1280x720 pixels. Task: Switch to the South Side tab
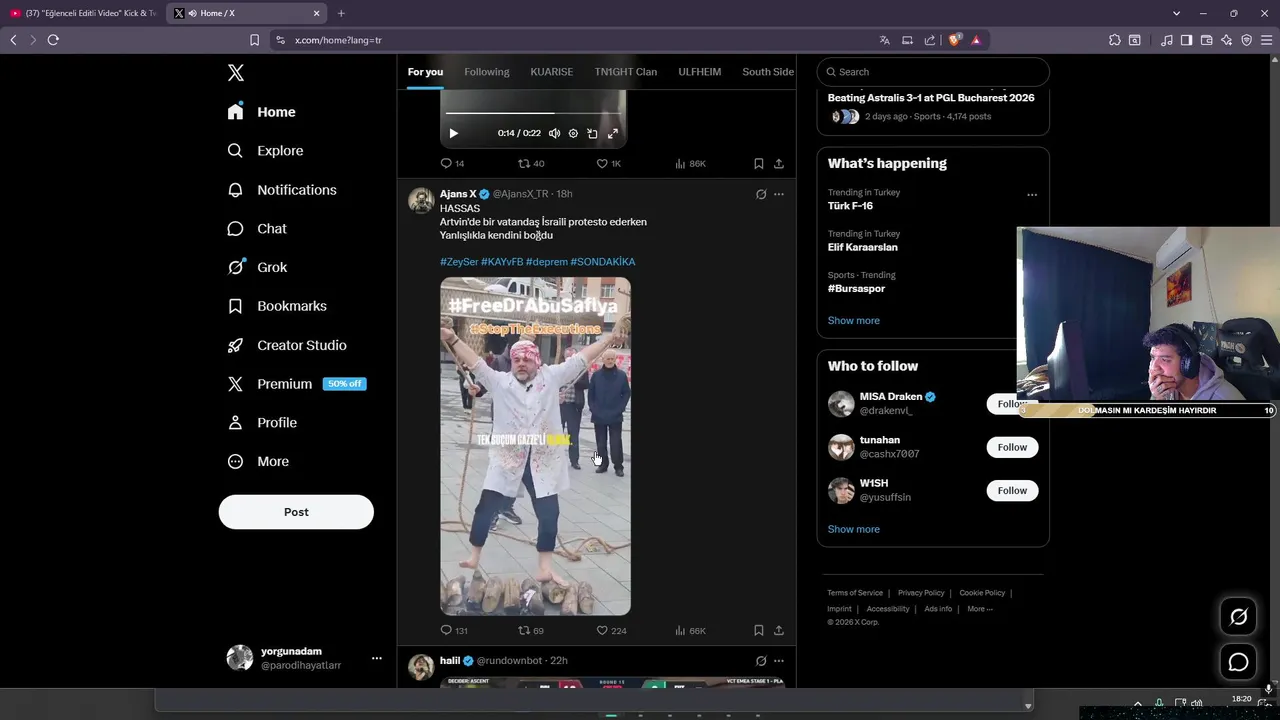coord(768,72)
